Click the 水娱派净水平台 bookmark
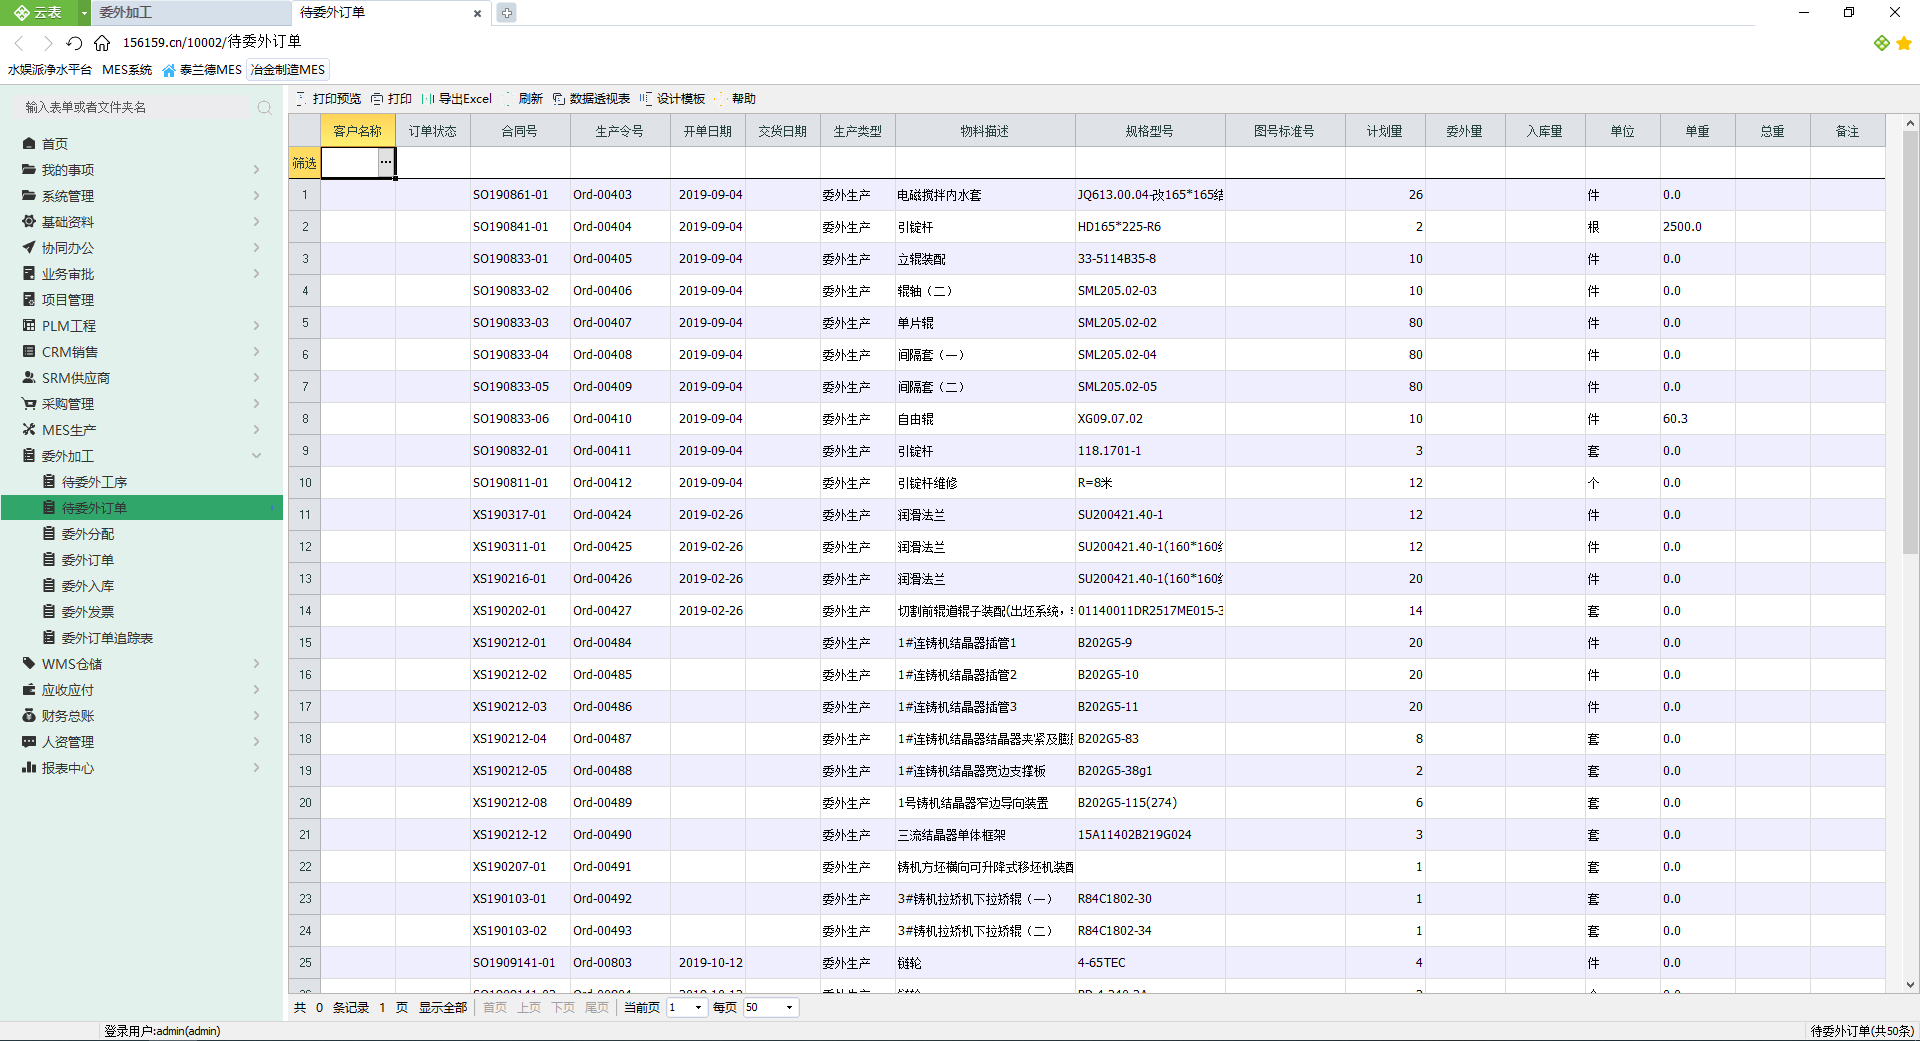1920x1041 pixels. 50,70
